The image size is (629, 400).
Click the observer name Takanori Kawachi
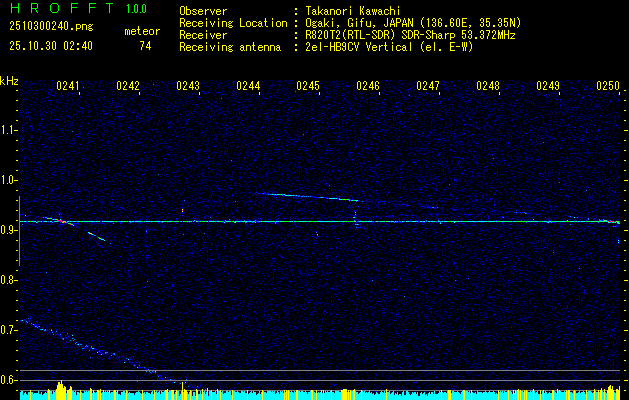pos(354,11)
